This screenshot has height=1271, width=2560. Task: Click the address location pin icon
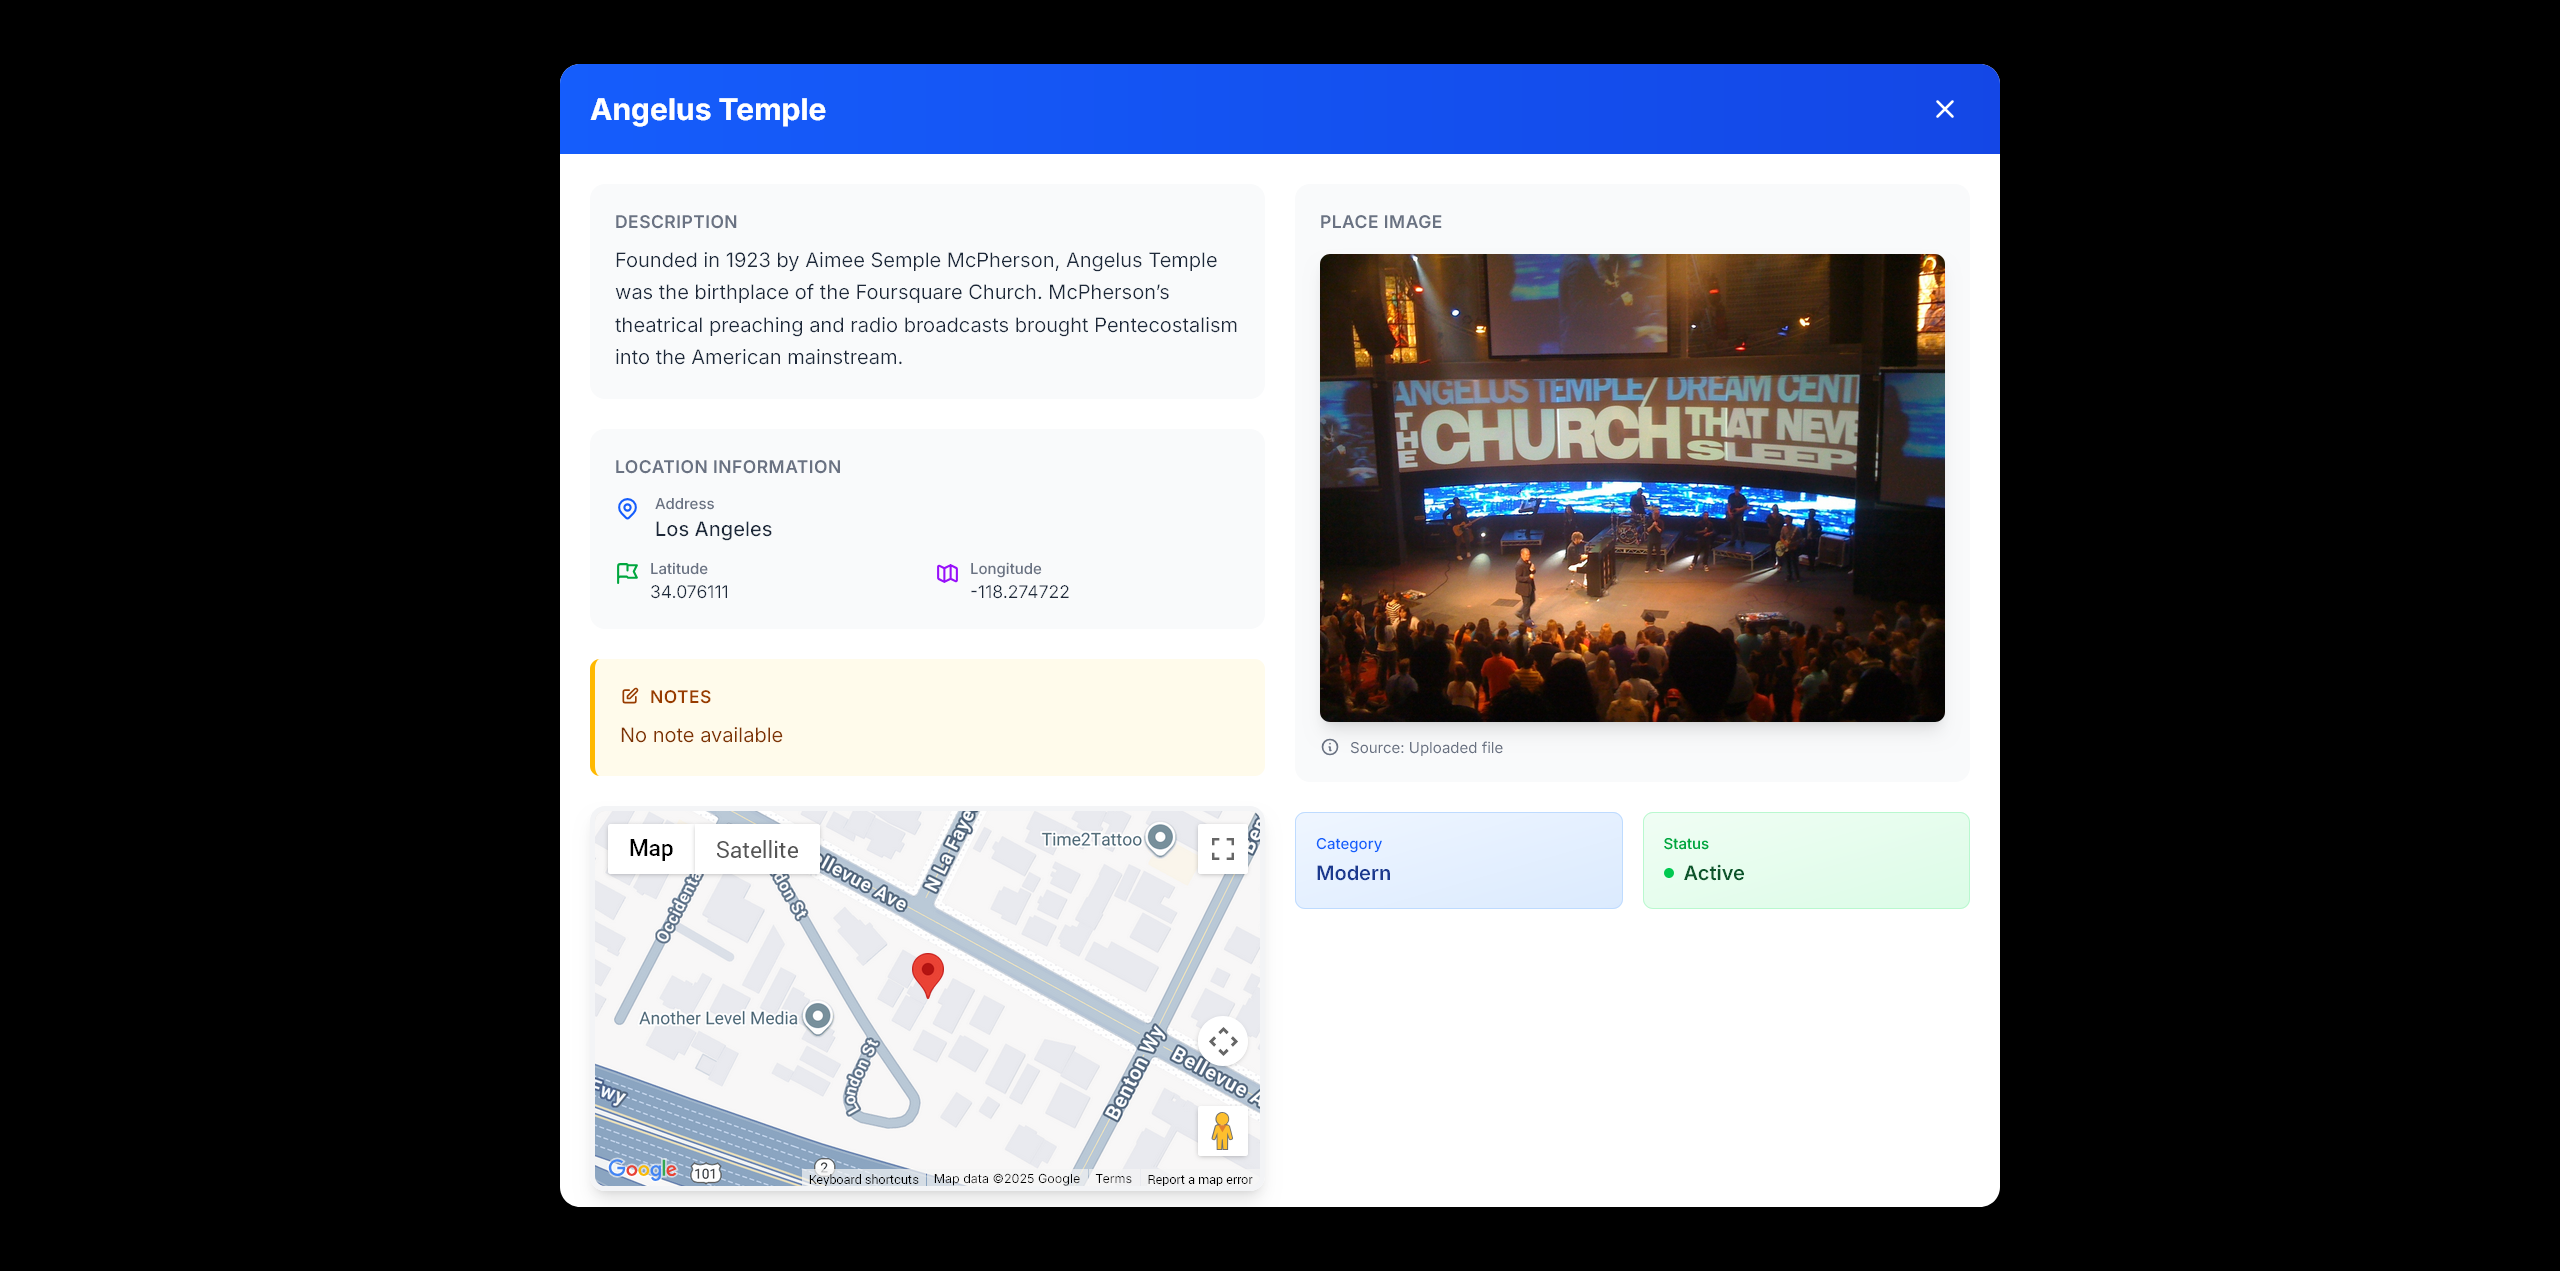pyautogui.click(x=627, y=508)
